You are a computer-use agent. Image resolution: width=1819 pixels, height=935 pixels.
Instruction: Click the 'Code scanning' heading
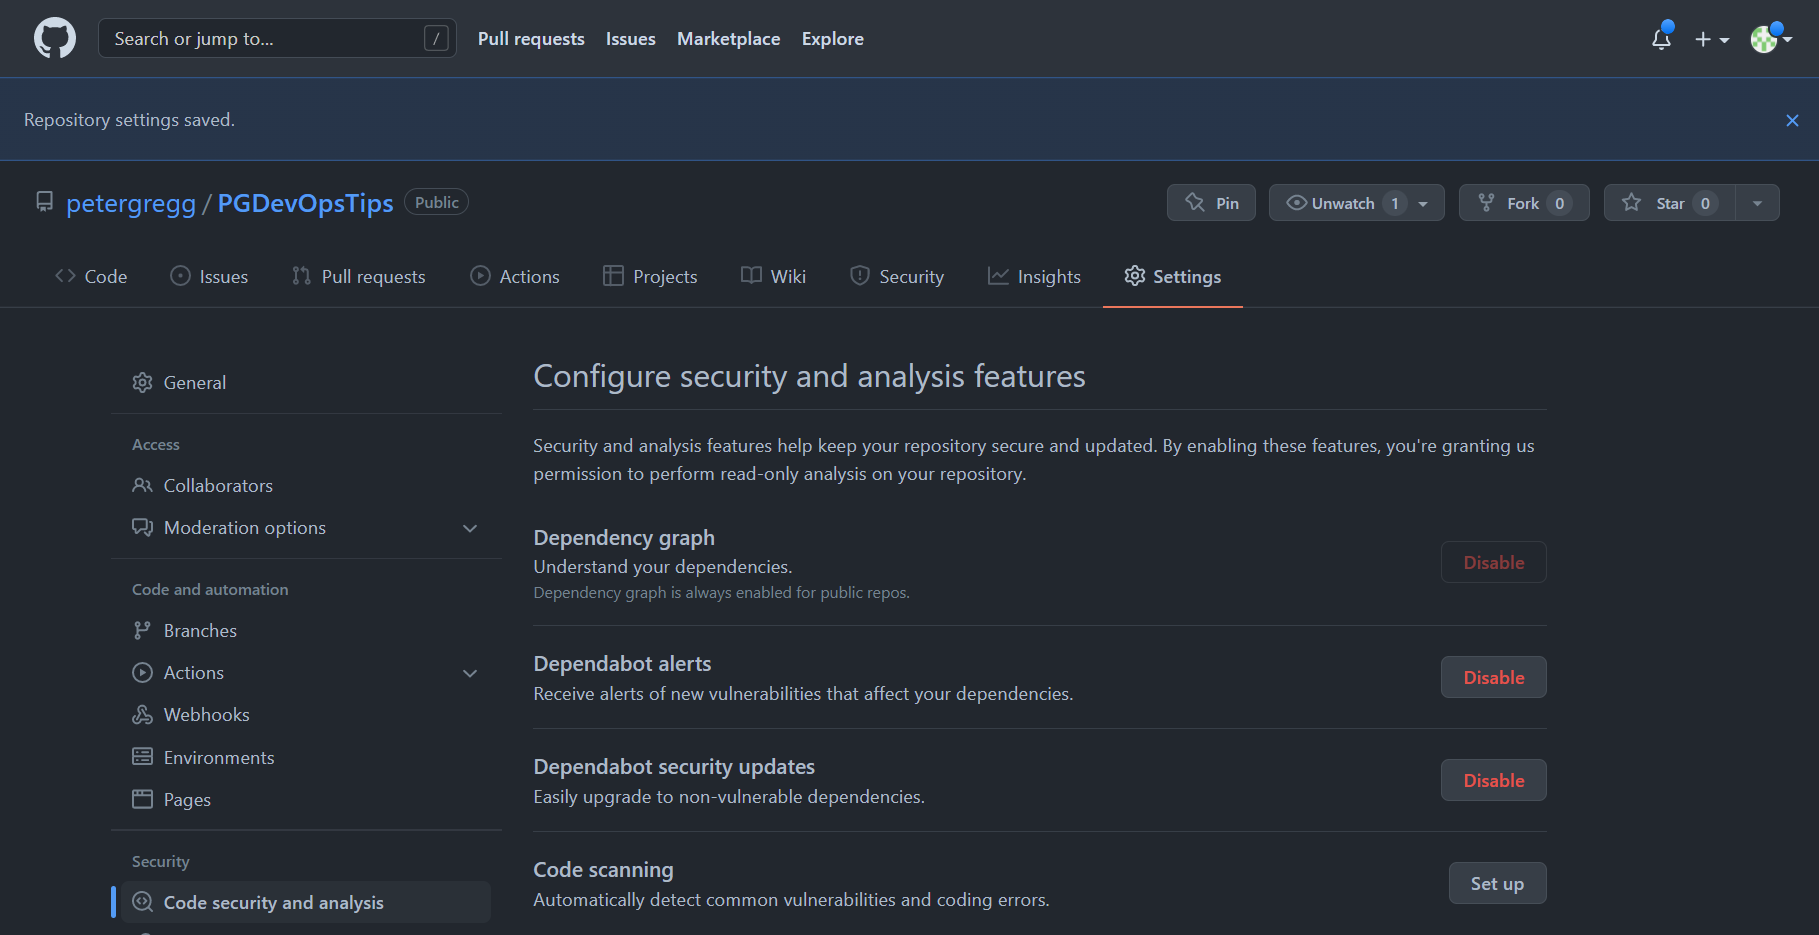coord(603,870)
